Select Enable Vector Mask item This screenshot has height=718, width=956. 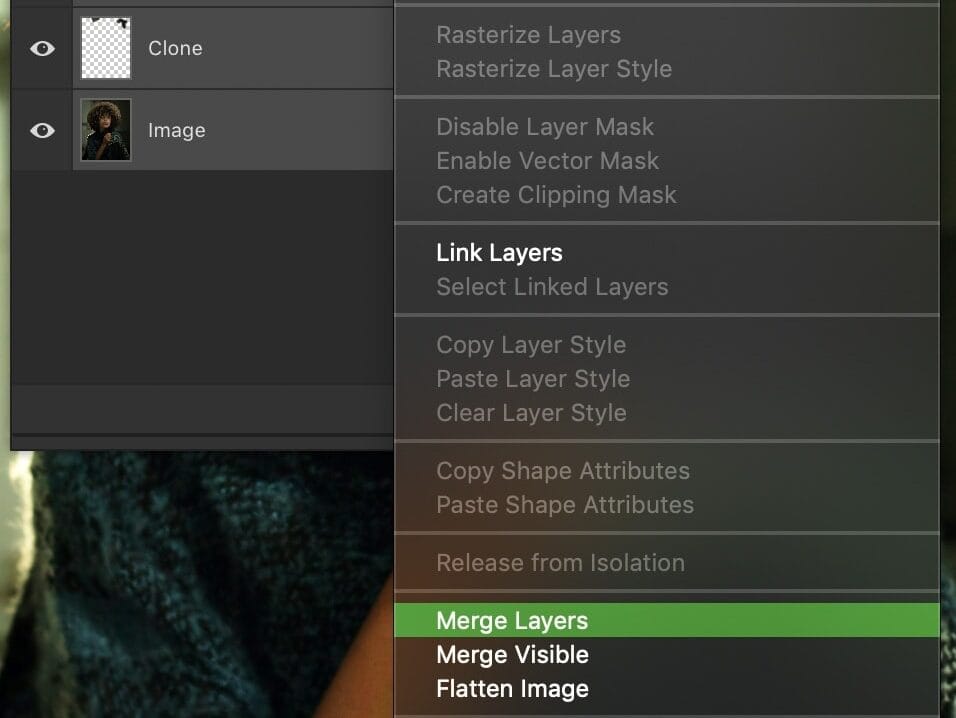coord(548,161)
